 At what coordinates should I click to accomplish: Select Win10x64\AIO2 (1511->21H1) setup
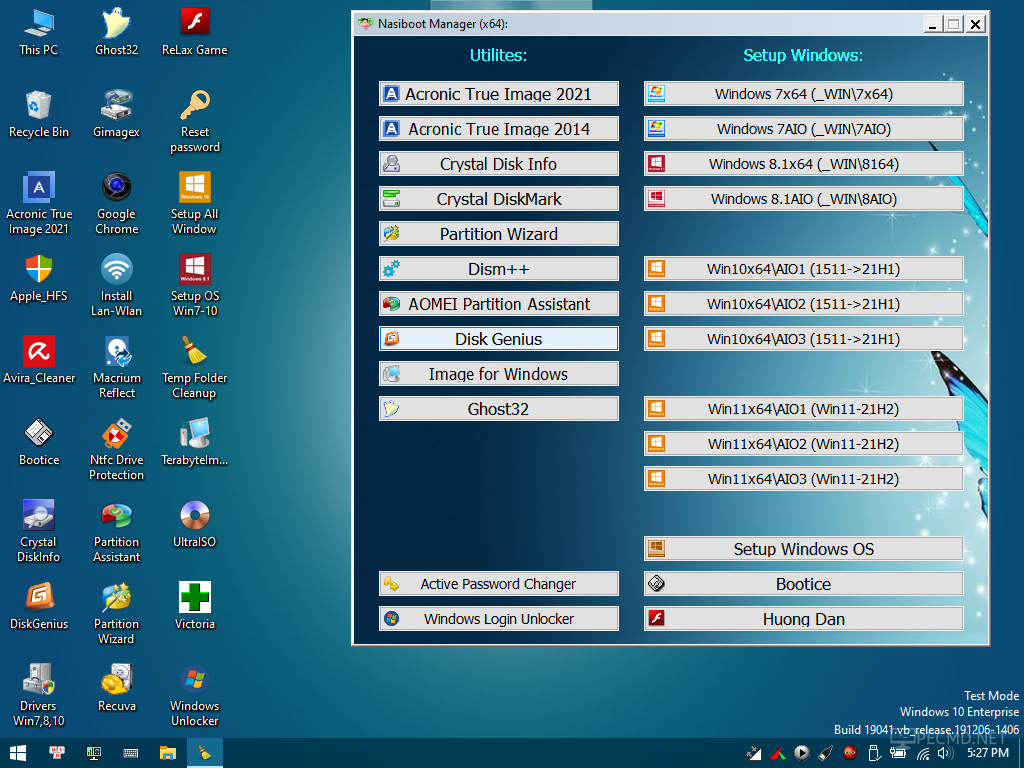[x=803, y=304]
